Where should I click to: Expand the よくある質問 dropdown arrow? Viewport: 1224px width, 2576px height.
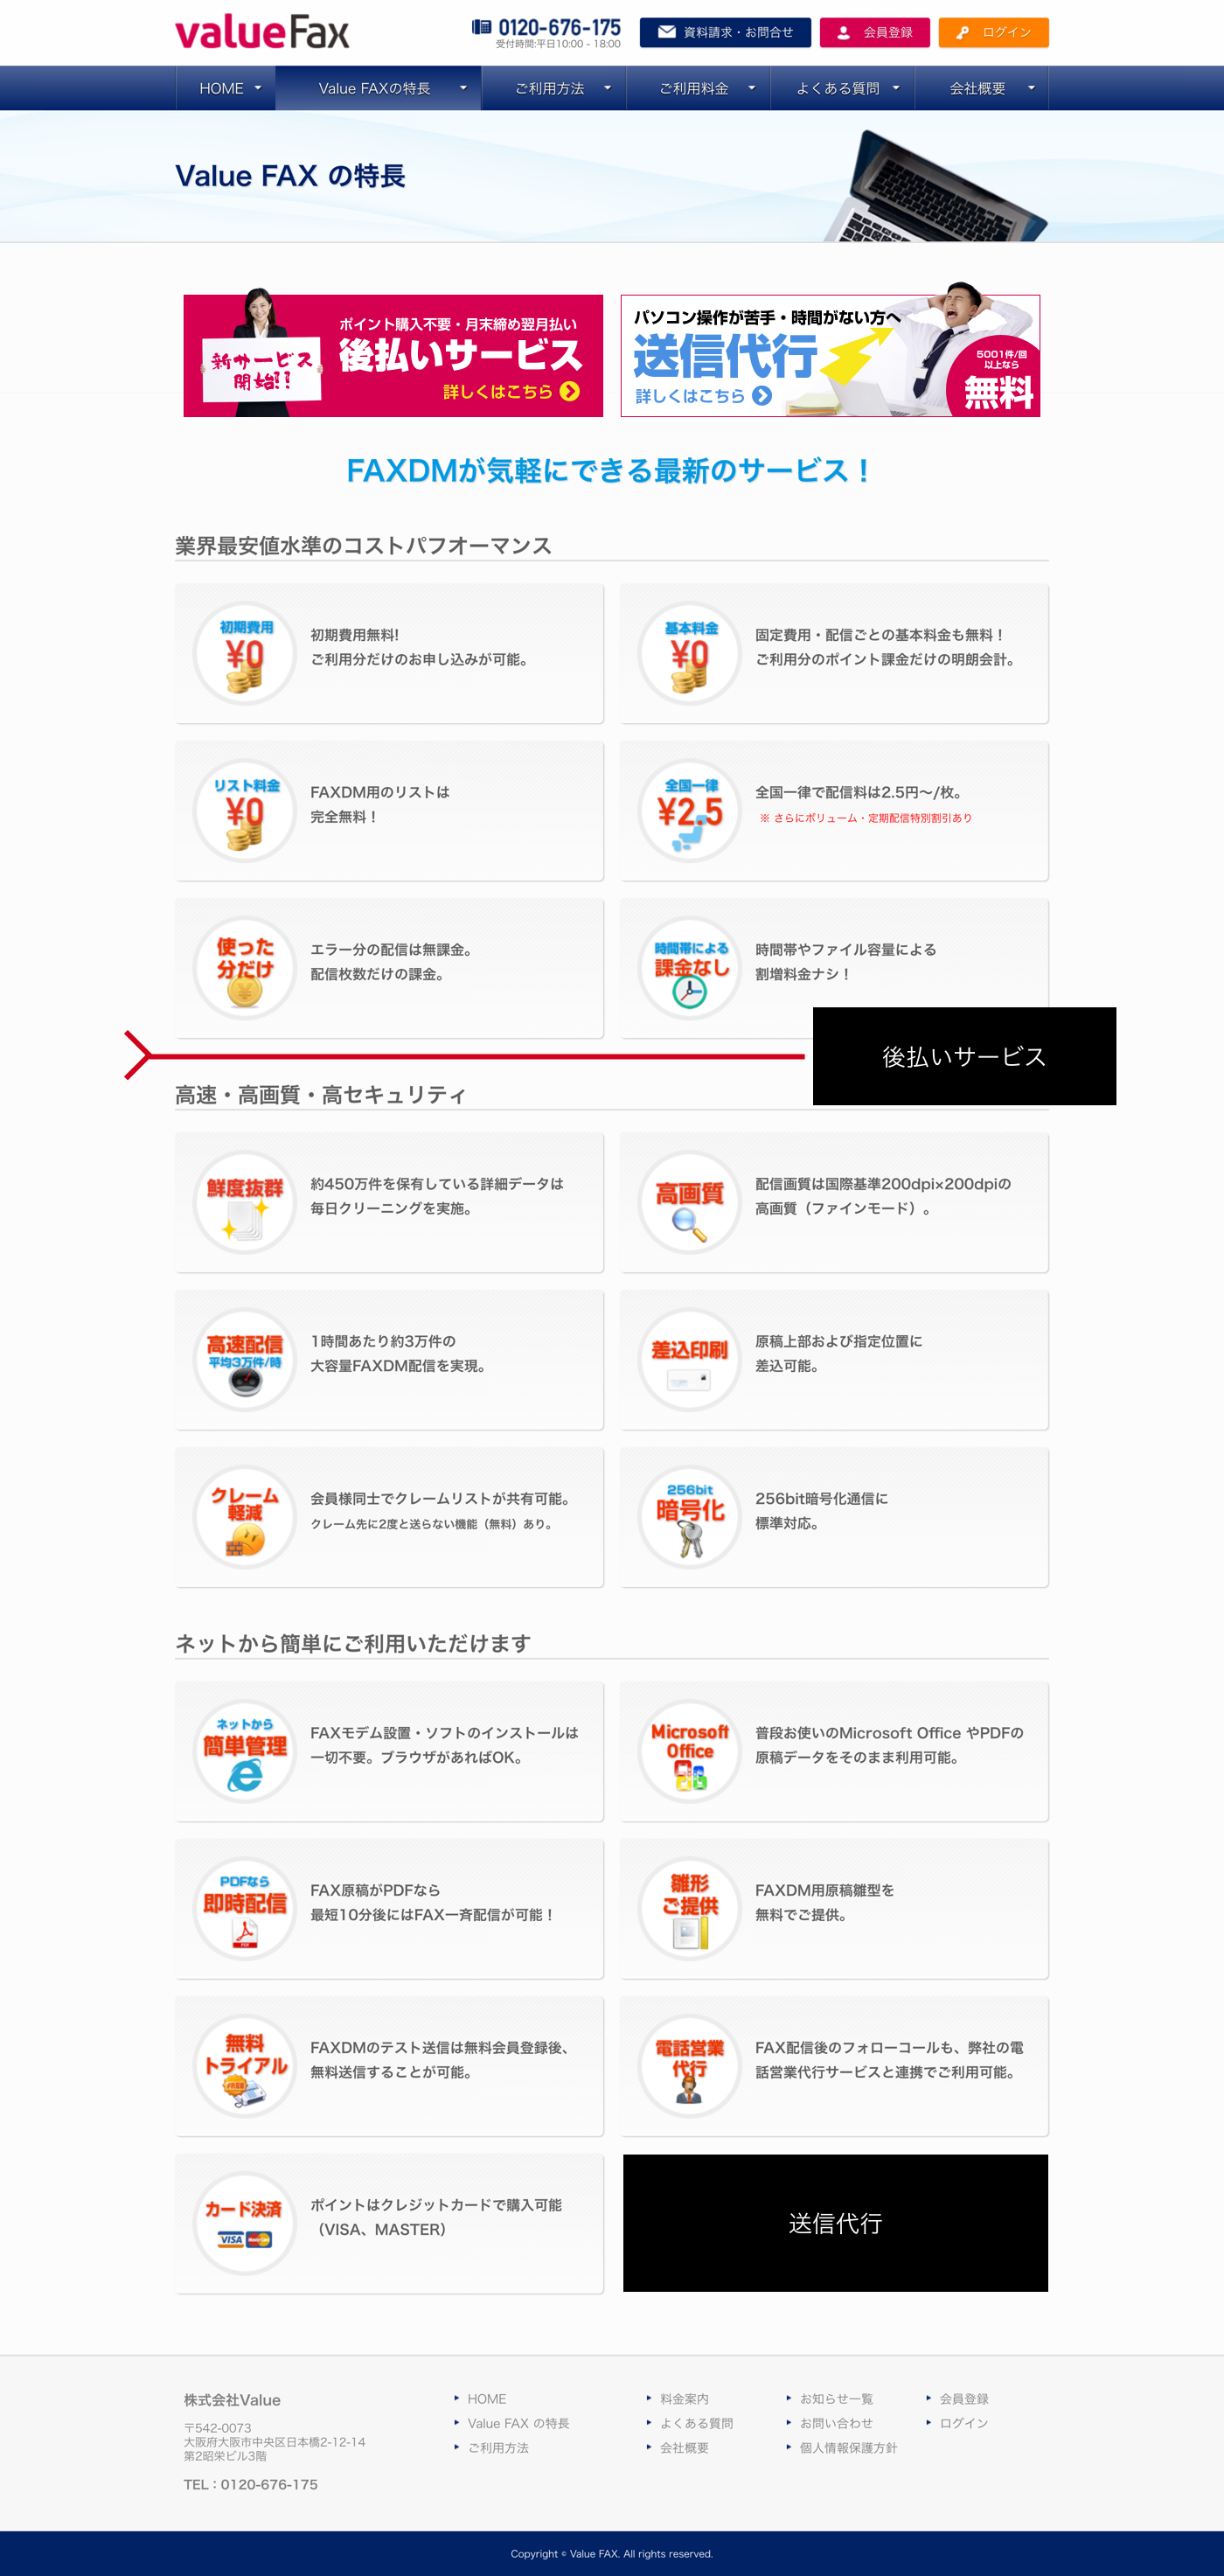pos(896,88)
